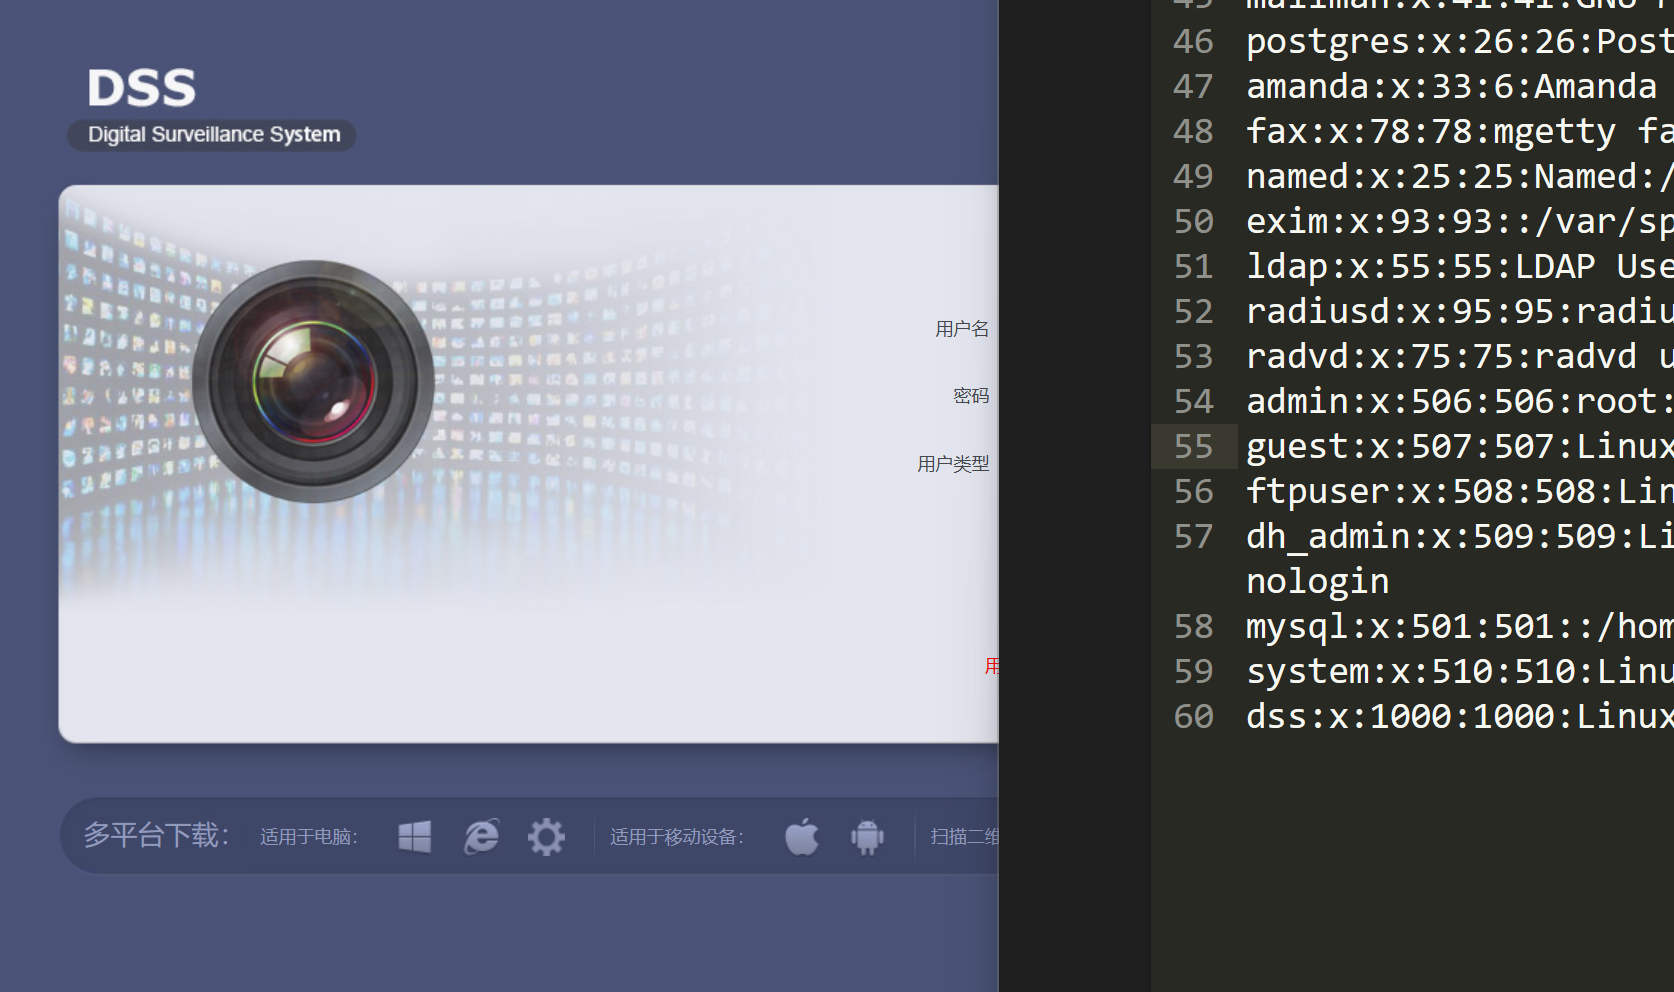Click line number 55 in the gutter
1674x992 pixels.
coord(1193,446)
